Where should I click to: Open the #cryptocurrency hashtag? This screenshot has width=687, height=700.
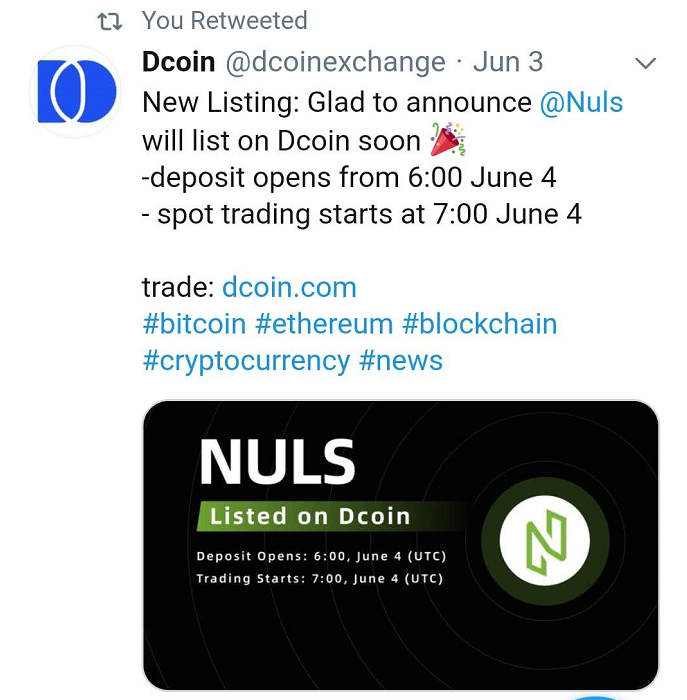[x=246, y=361]
